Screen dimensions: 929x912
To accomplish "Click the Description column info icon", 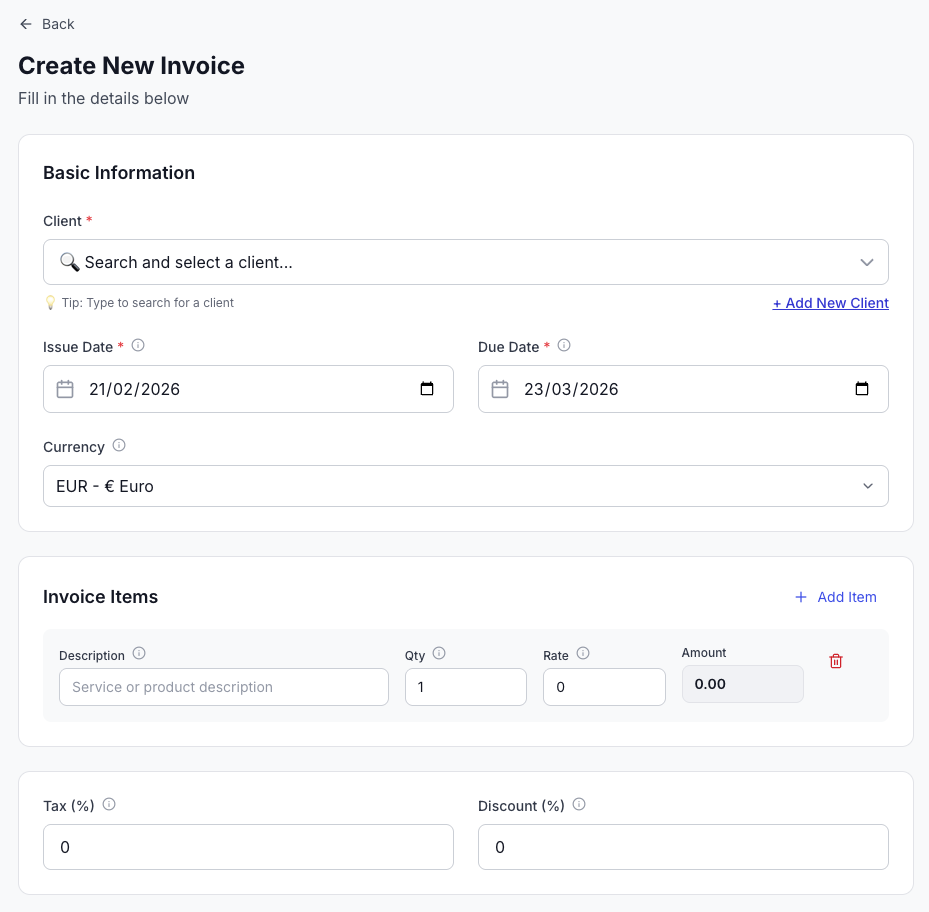I will [x=139, y=653].
